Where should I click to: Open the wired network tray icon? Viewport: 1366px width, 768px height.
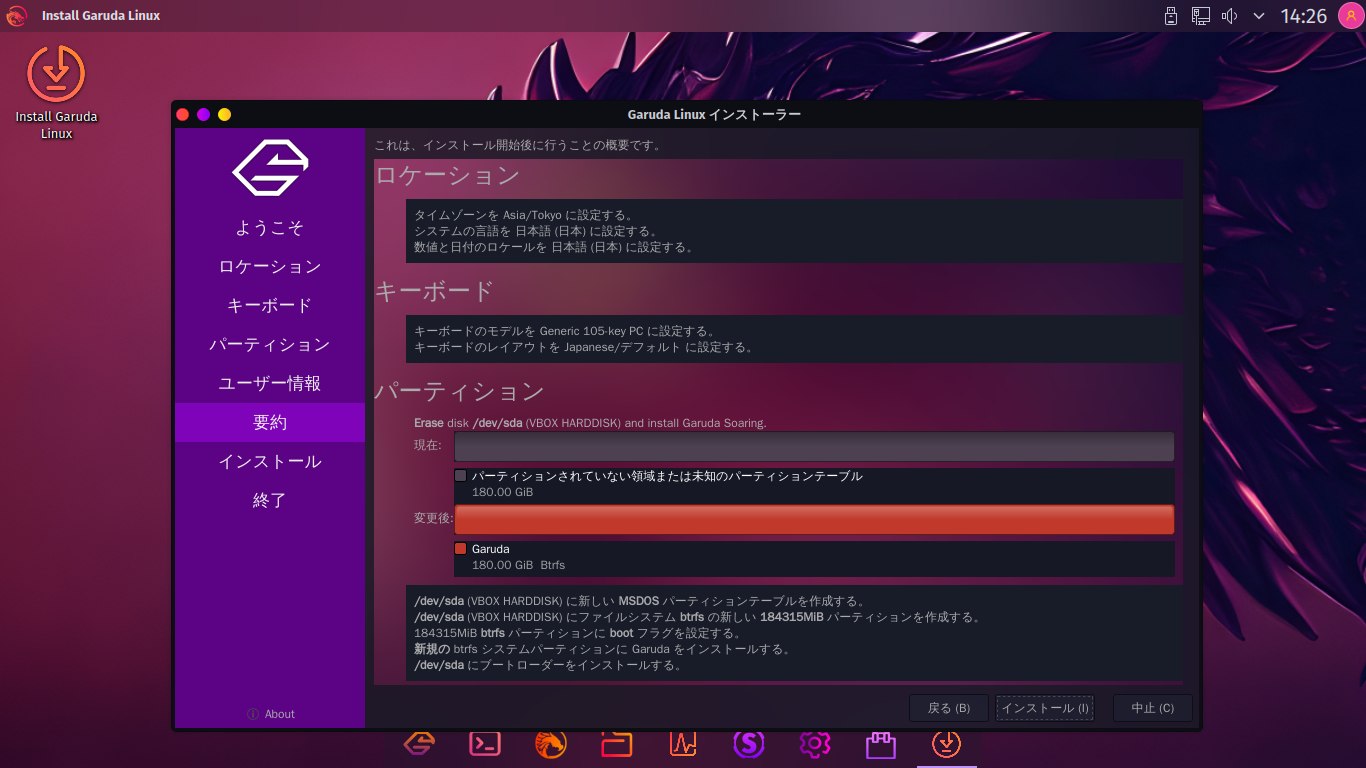[1201, 16]
